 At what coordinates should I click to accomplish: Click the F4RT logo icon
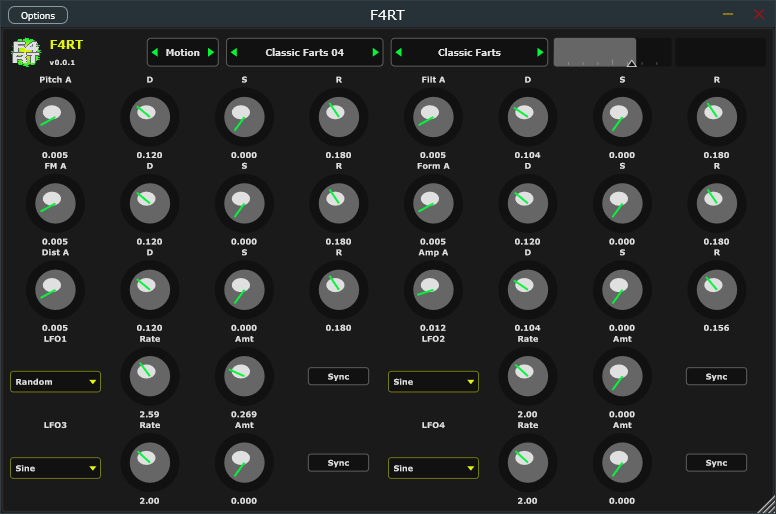tap(26, 52)
